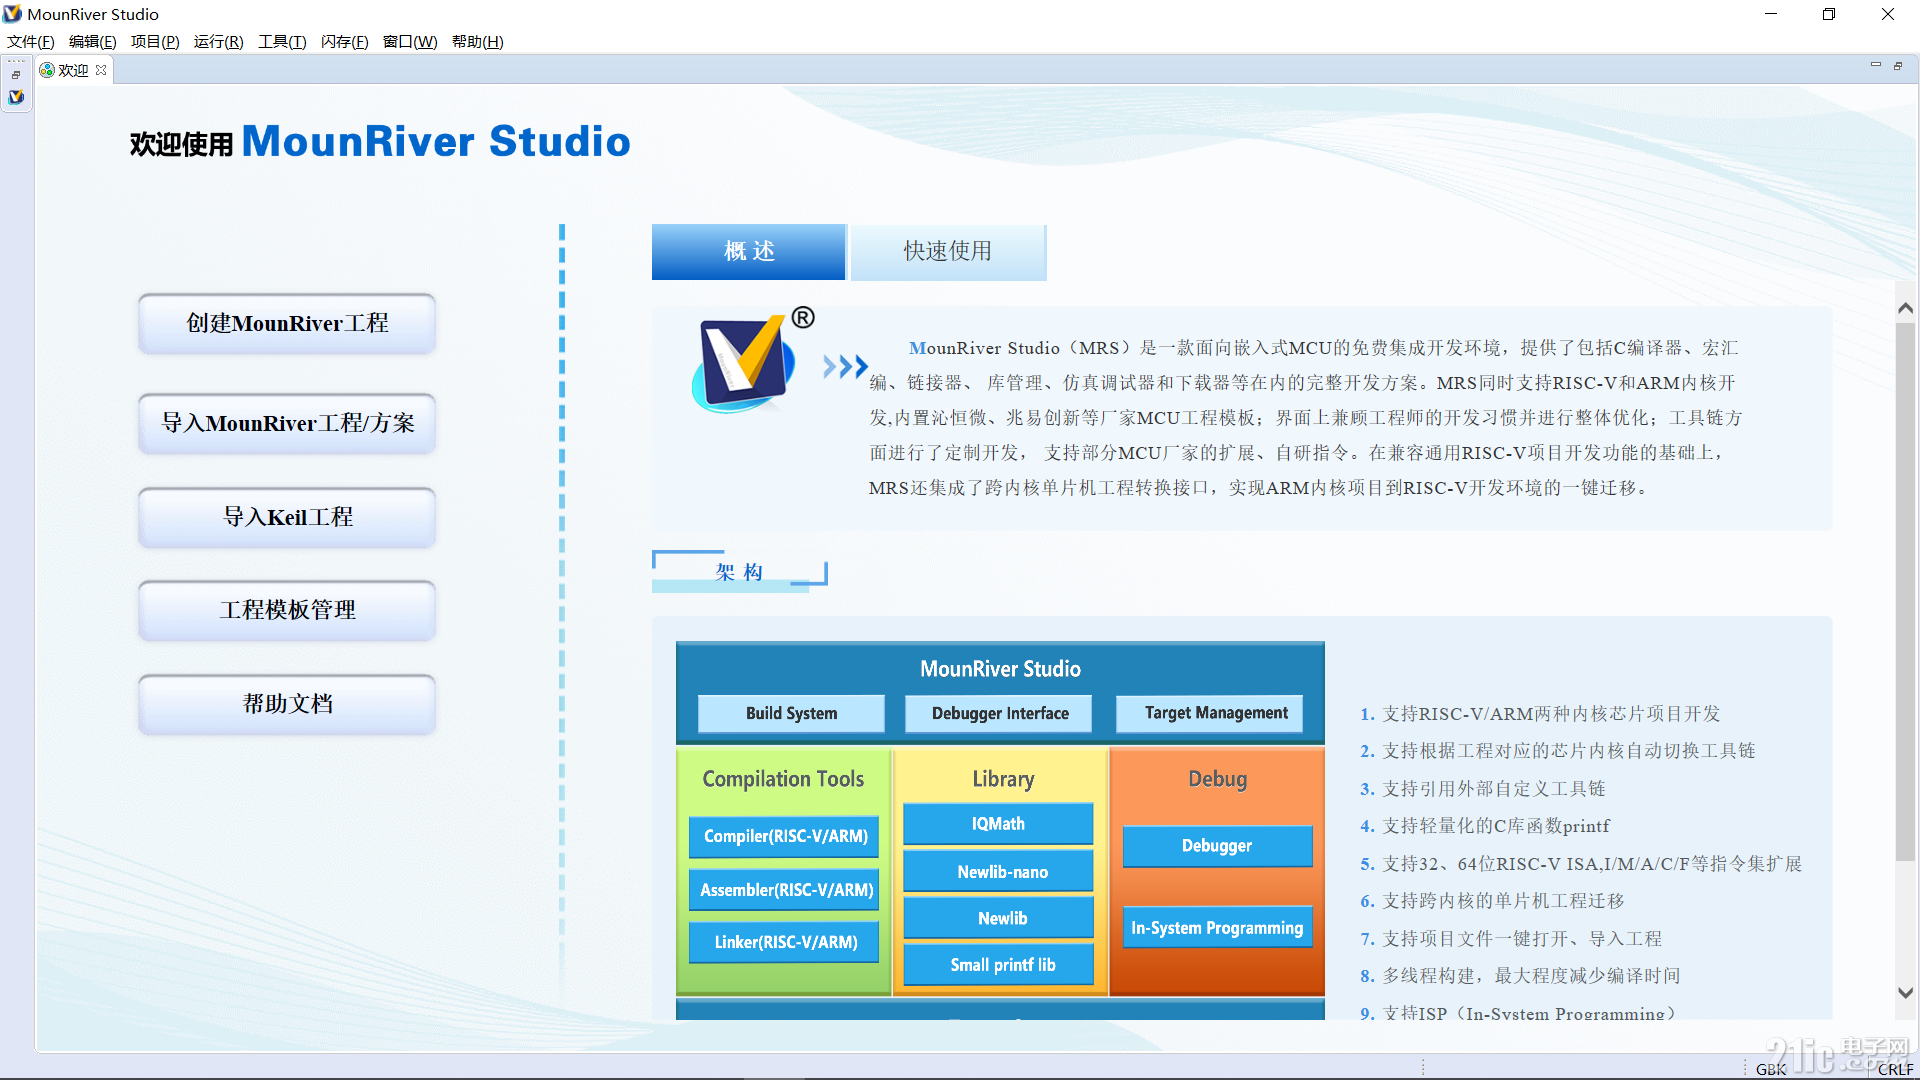Click the CRLF line ending status entry

(1895, 1069)
